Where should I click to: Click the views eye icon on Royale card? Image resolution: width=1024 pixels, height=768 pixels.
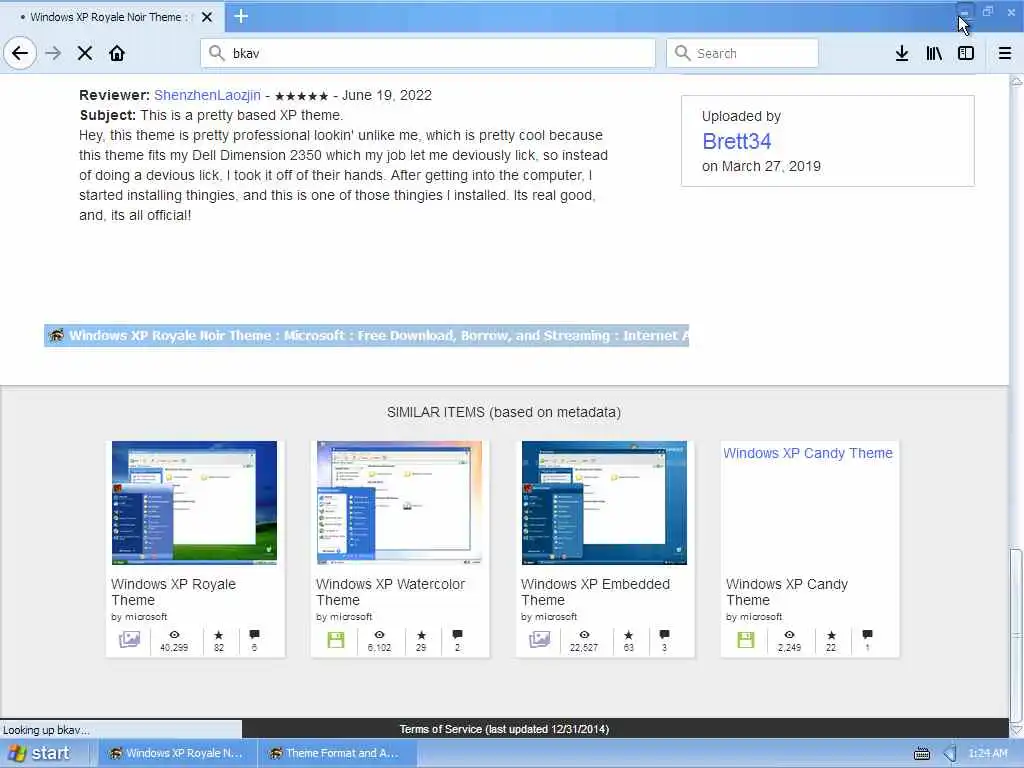click(x=174, y=635)
